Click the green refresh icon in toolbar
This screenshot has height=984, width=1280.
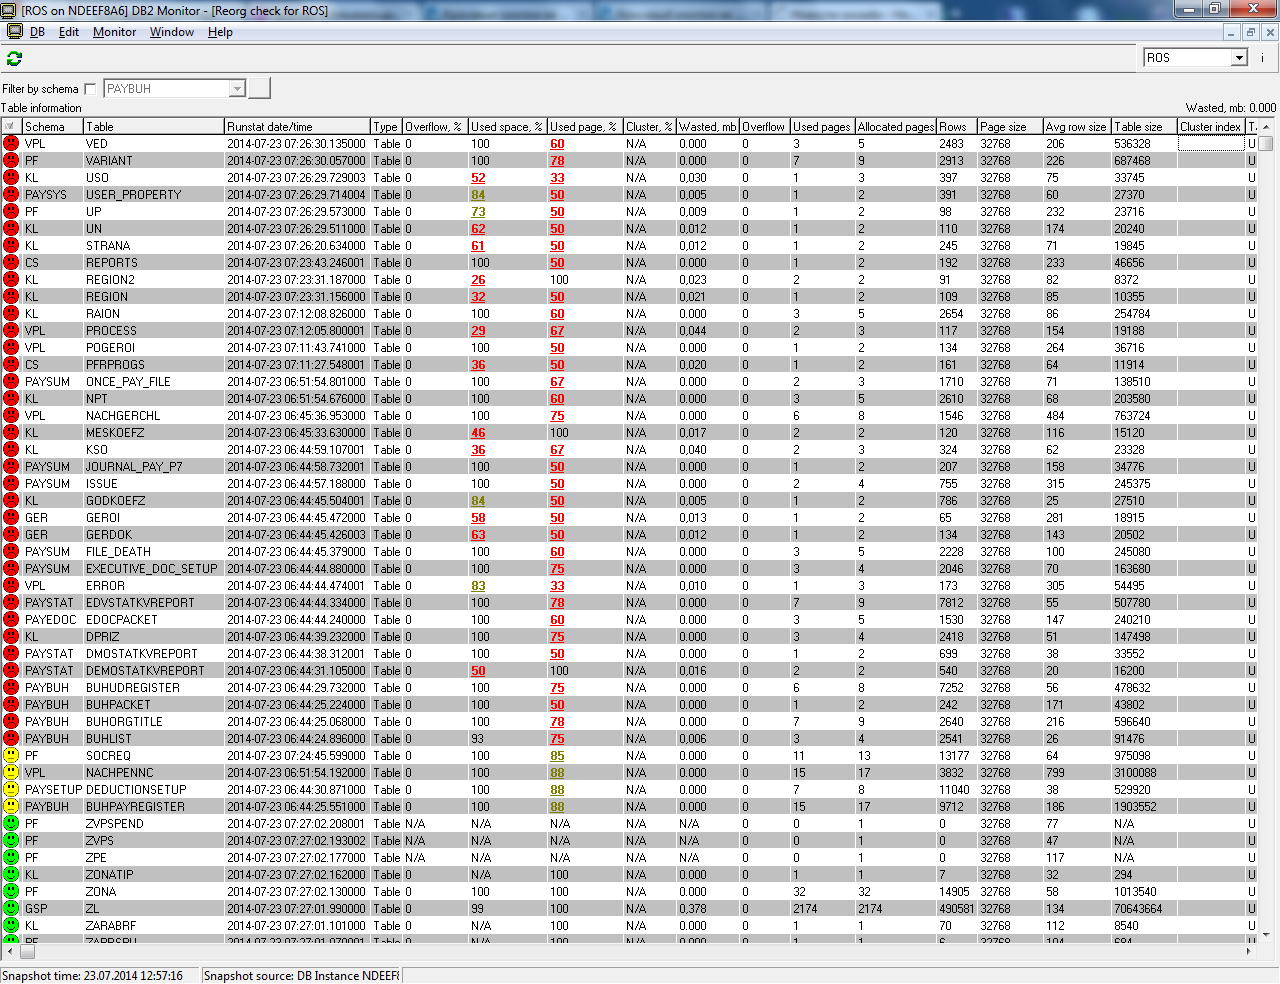[x=14, y=59]
